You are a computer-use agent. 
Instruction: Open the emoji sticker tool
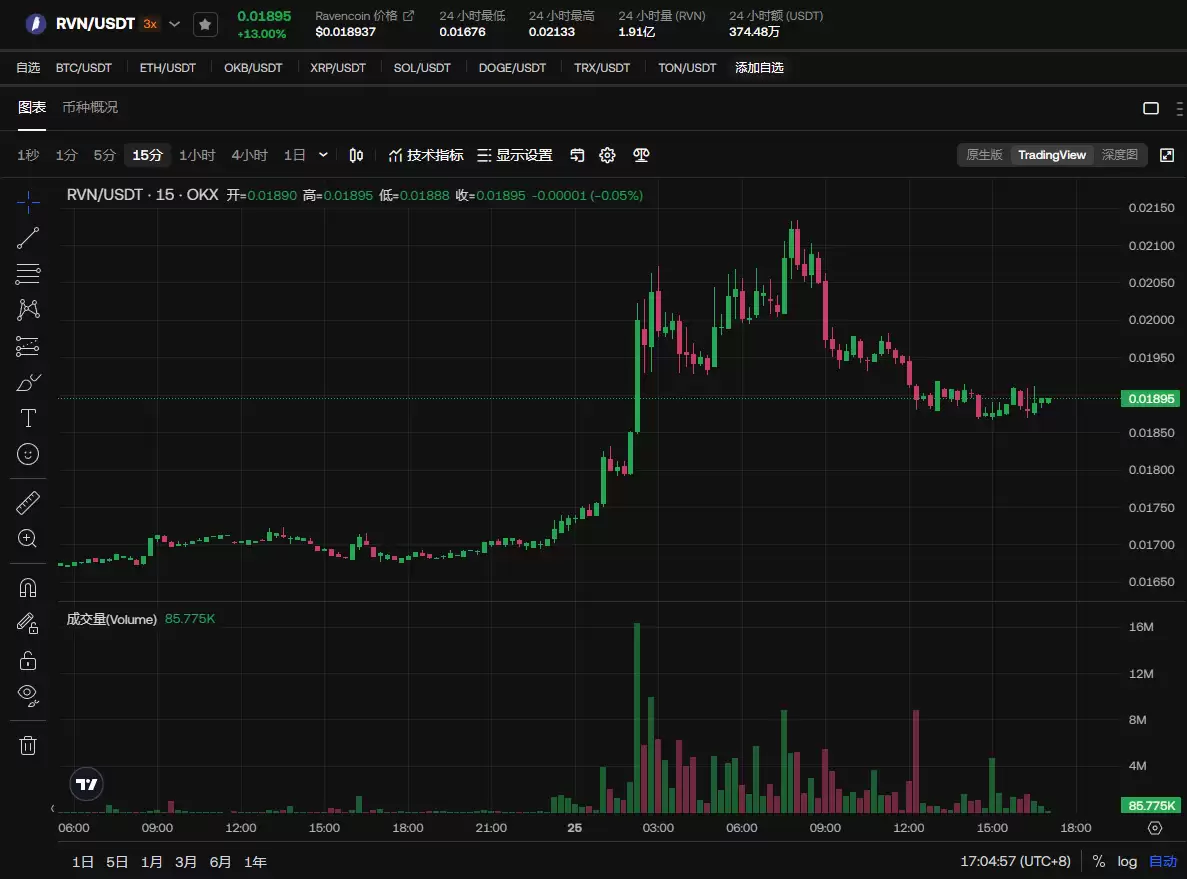pos(28,454)
